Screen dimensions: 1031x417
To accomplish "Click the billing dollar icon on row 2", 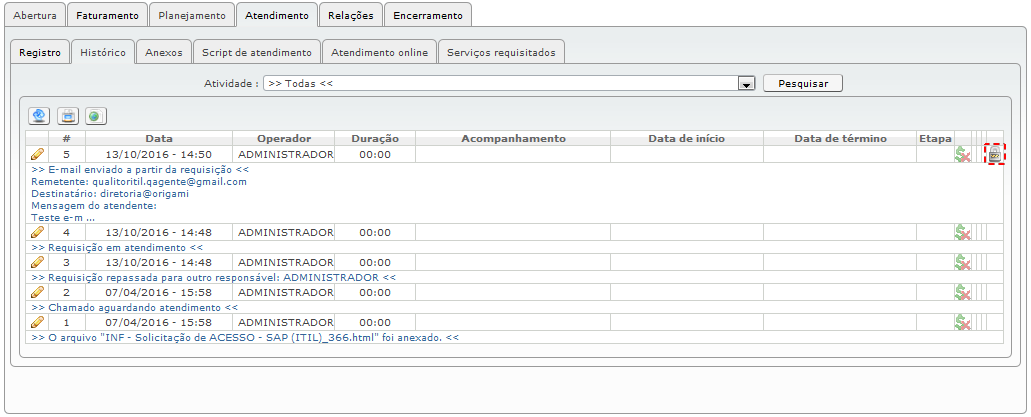I will coord(963,292).
